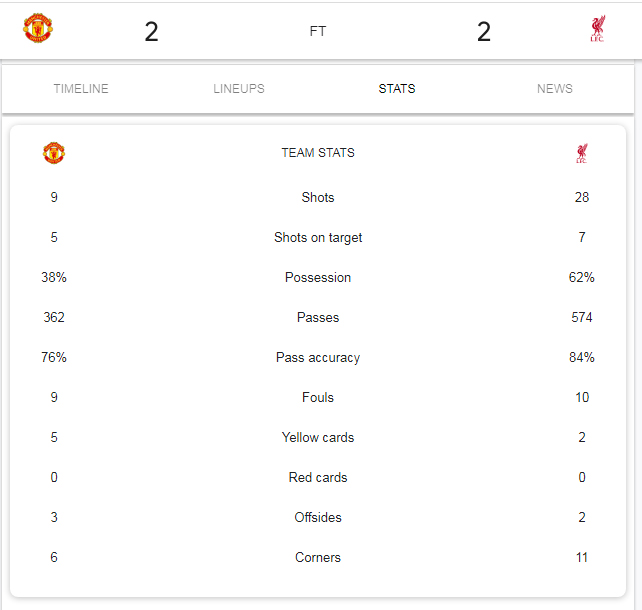Click the Manchester United crest in the score header
642x610 pixels.
38,28
